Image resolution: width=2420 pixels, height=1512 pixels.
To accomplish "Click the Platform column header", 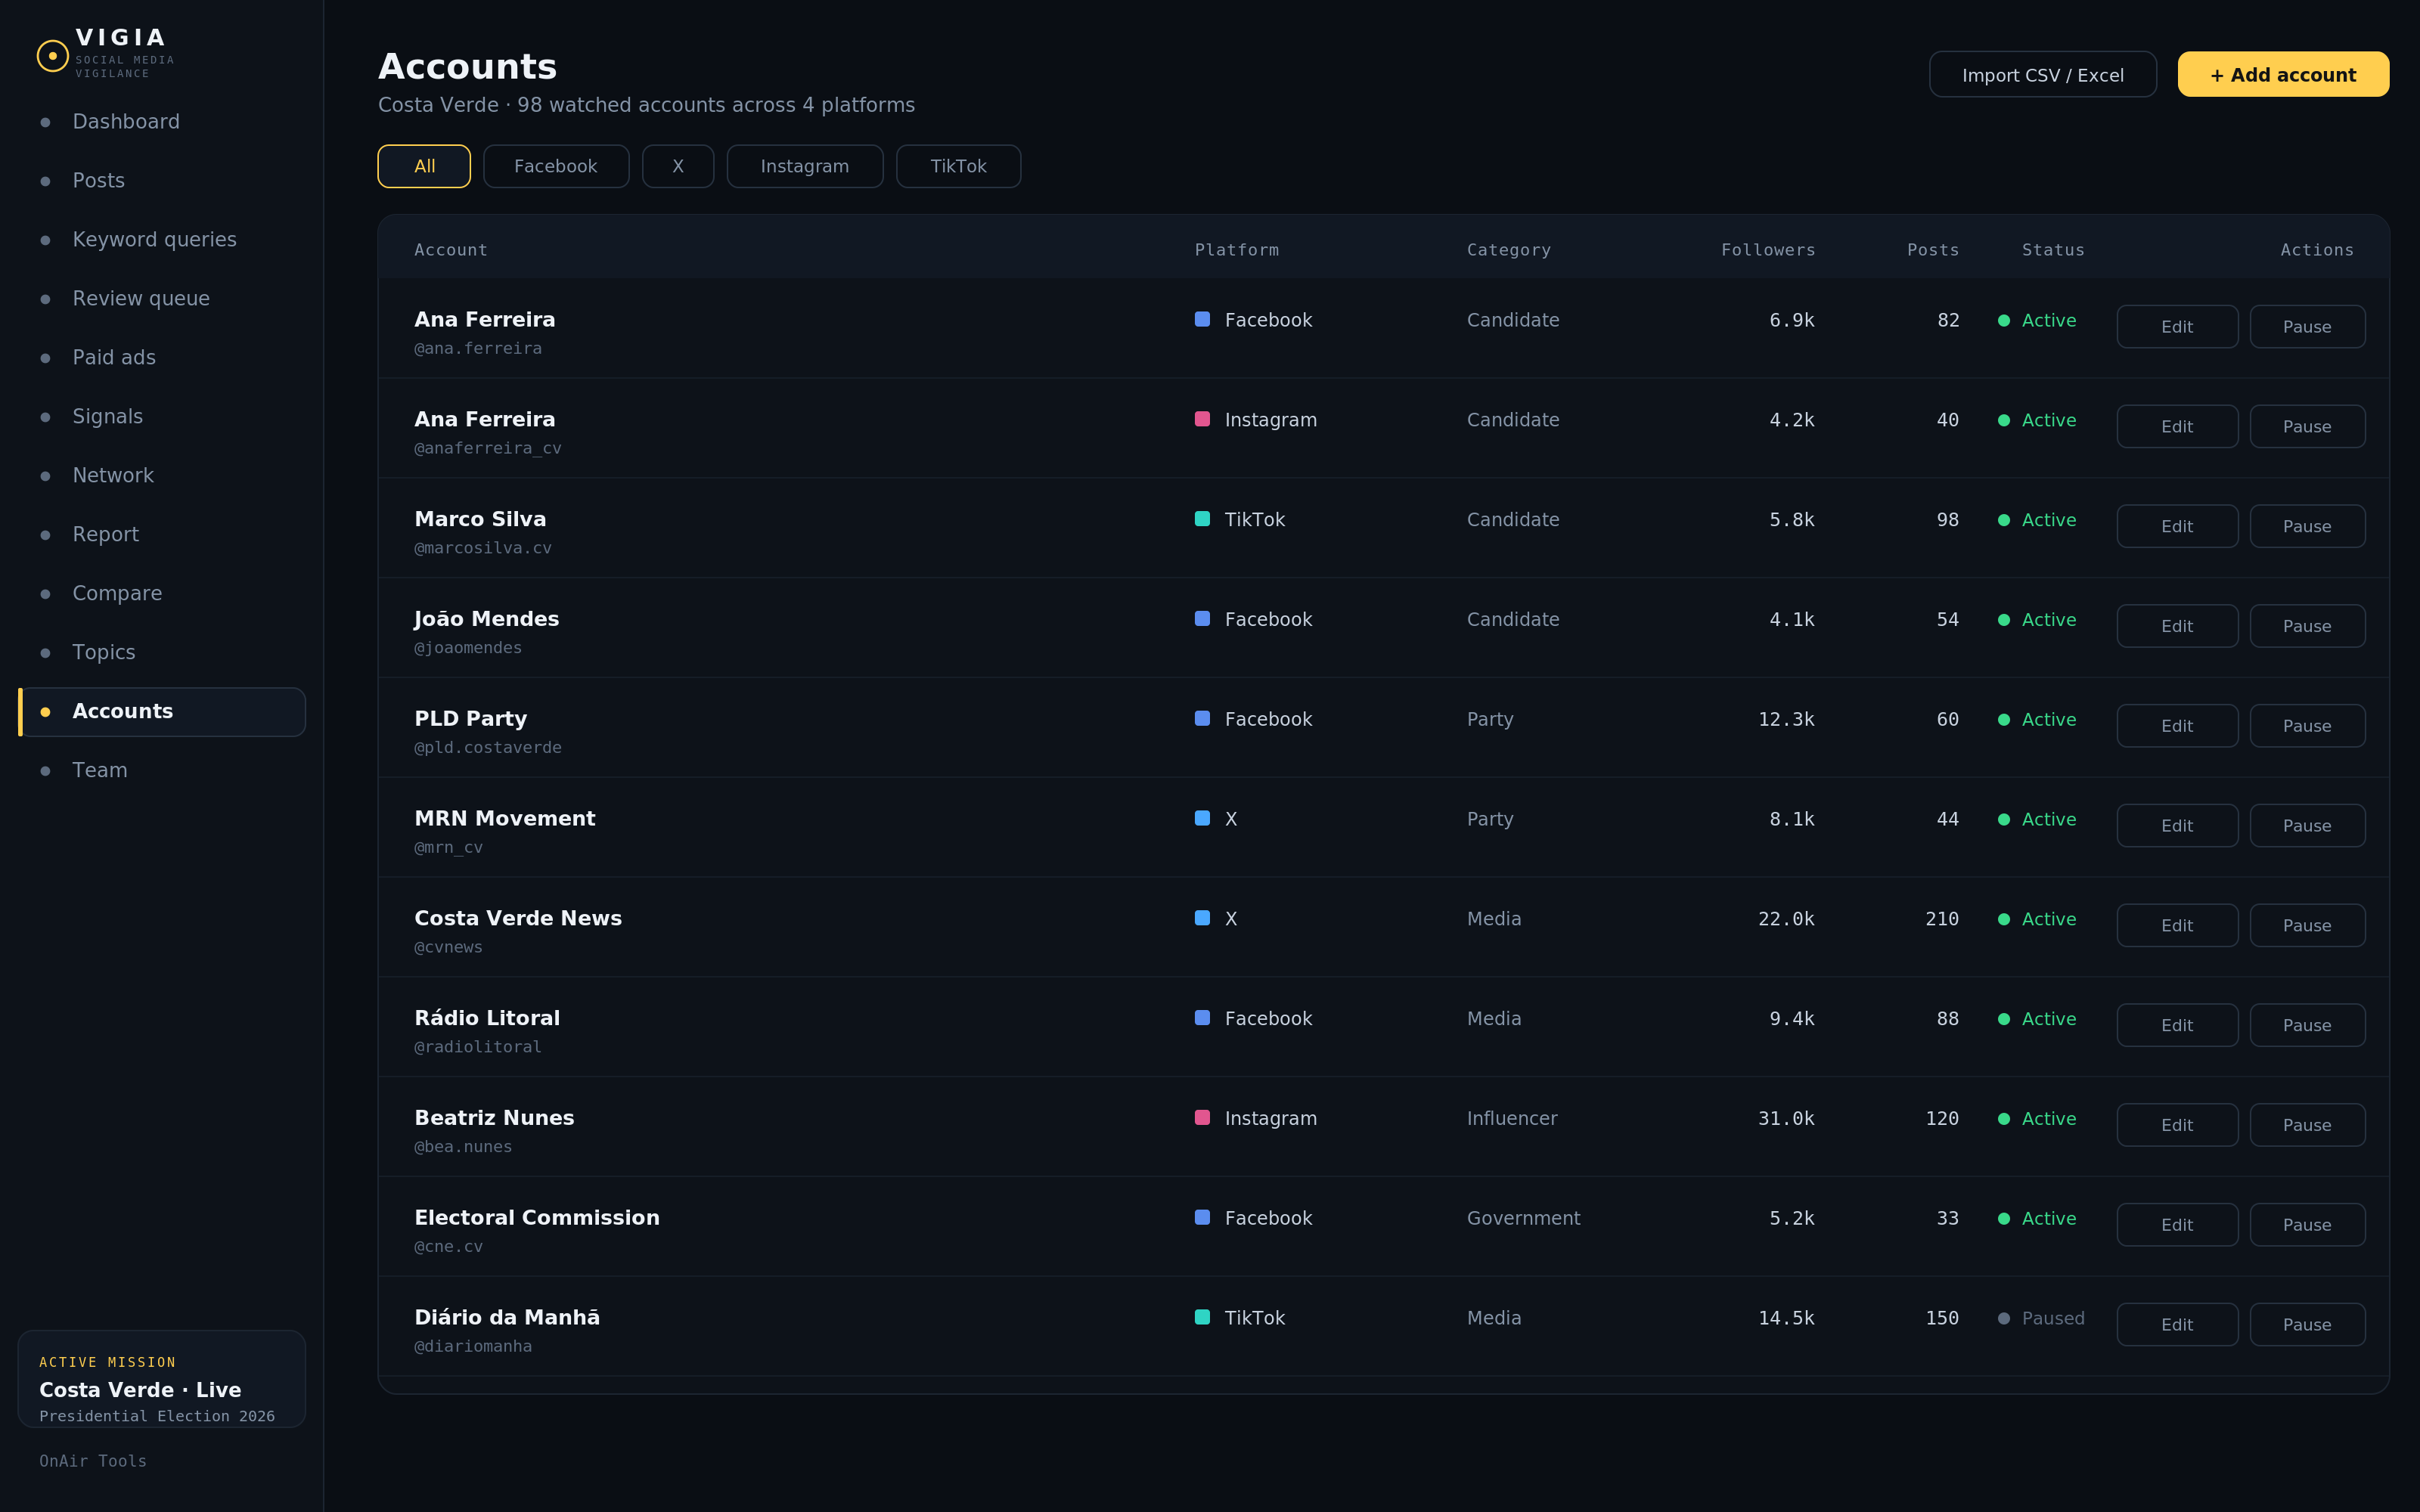I will [x=1237, y=250].
